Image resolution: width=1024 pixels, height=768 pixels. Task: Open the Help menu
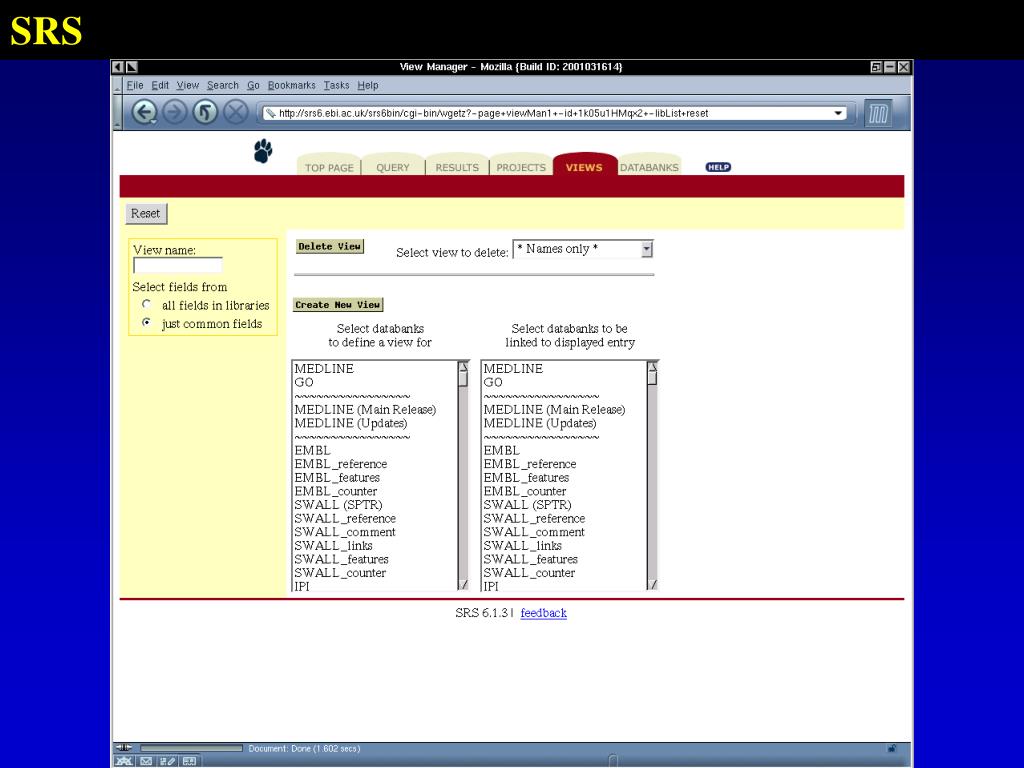[x=368, y=86]
